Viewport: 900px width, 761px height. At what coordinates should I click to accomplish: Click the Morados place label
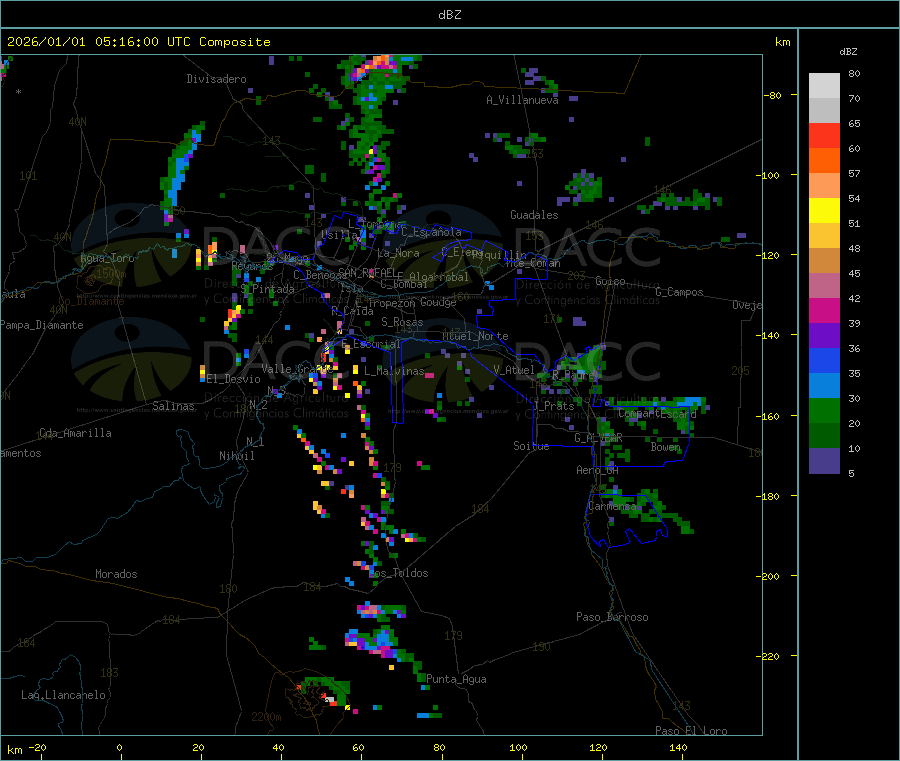click(116, 574)
